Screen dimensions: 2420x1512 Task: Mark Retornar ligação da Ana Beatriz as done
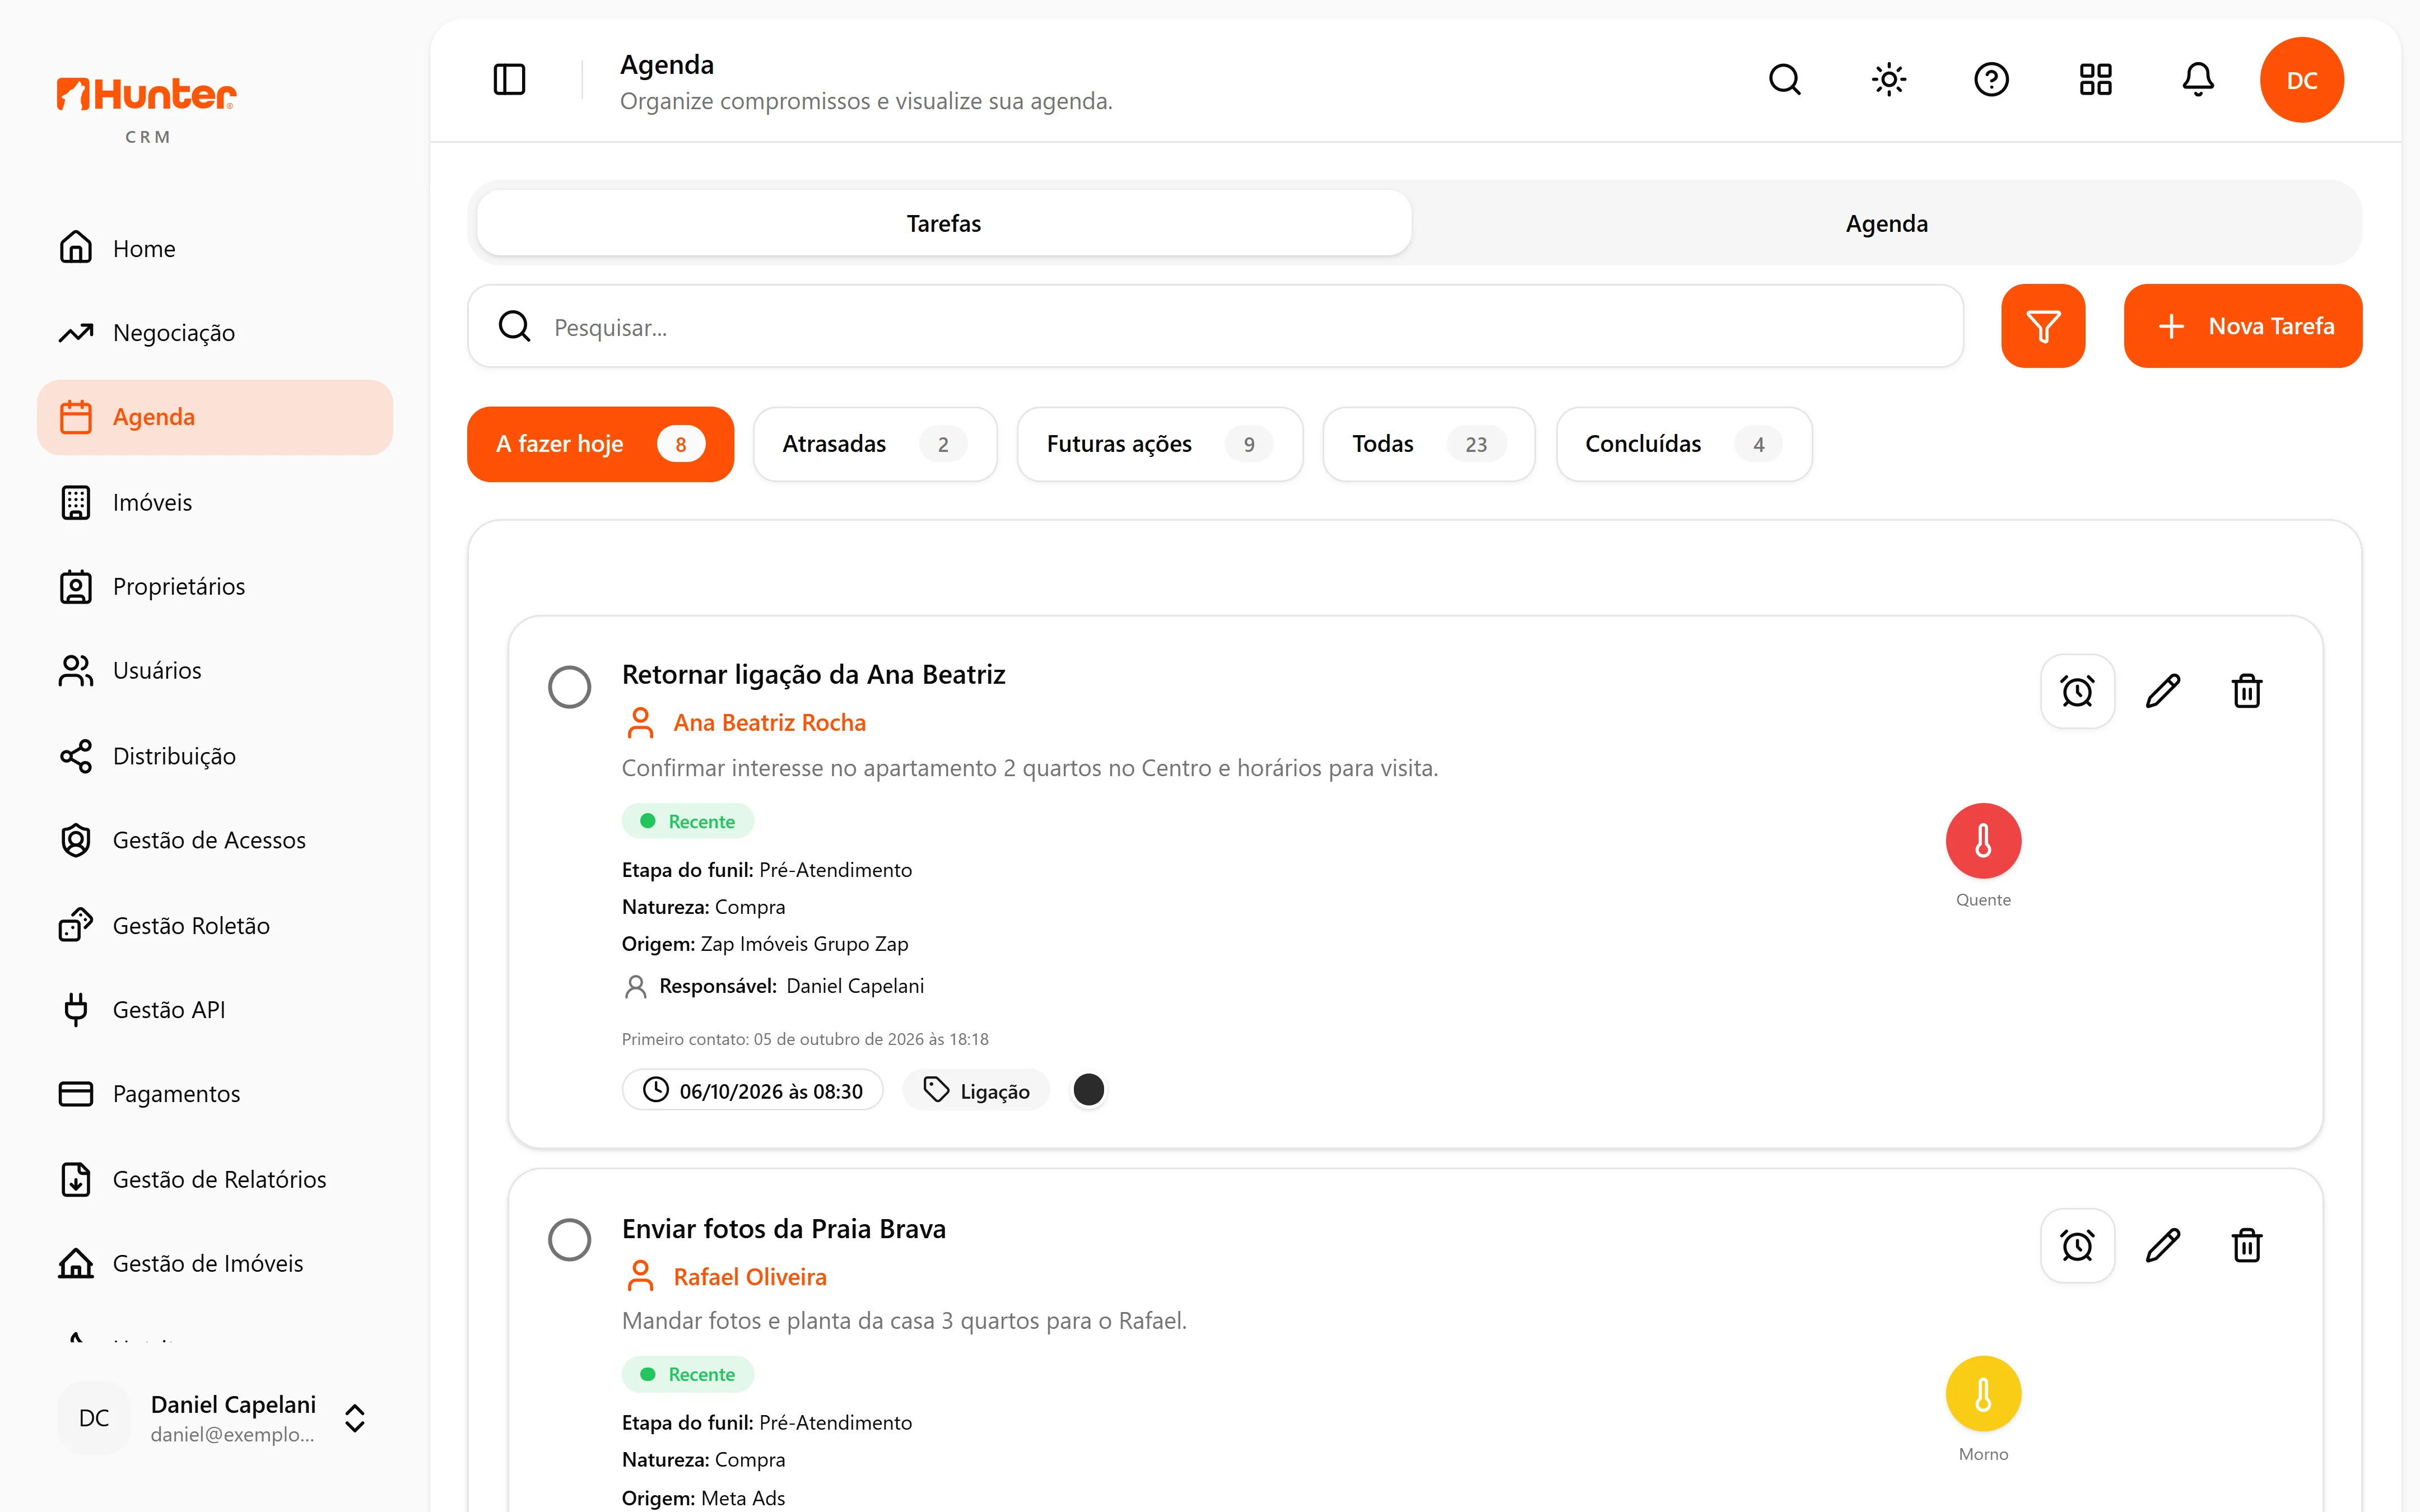click(x=569, y=687)
